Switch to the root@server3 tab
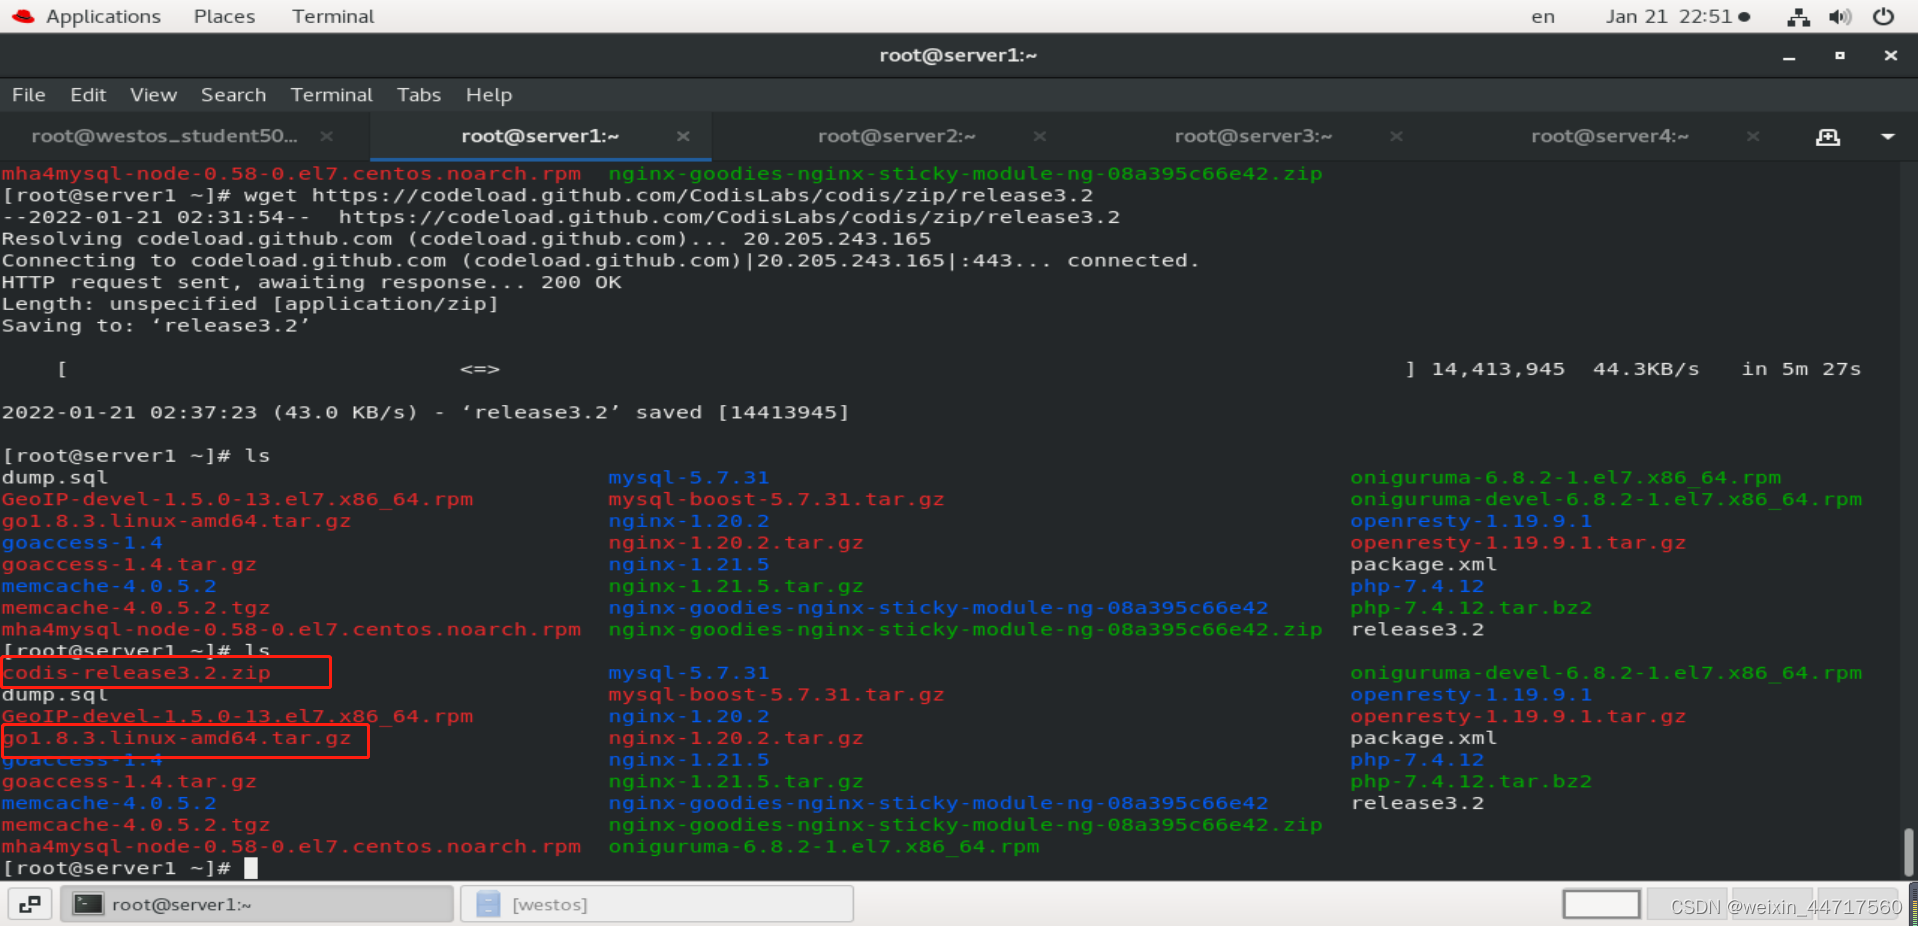Viewport: 1918px width, 926px height. pos(1253,136)
